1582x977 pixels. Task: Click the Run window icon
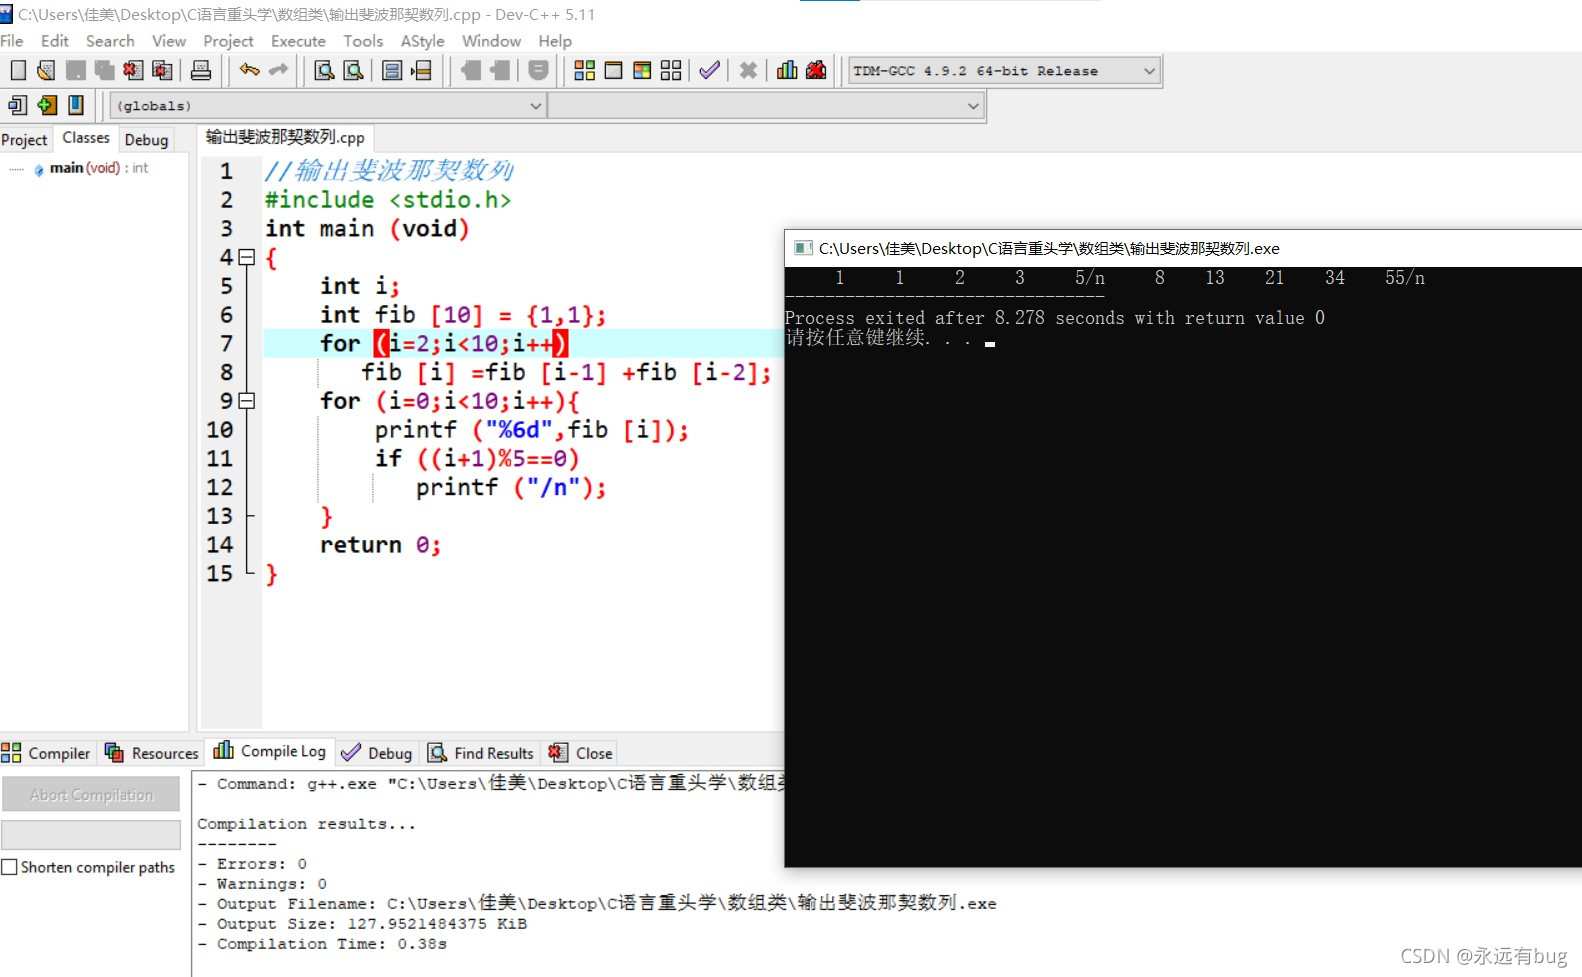(x=614, y=70)
